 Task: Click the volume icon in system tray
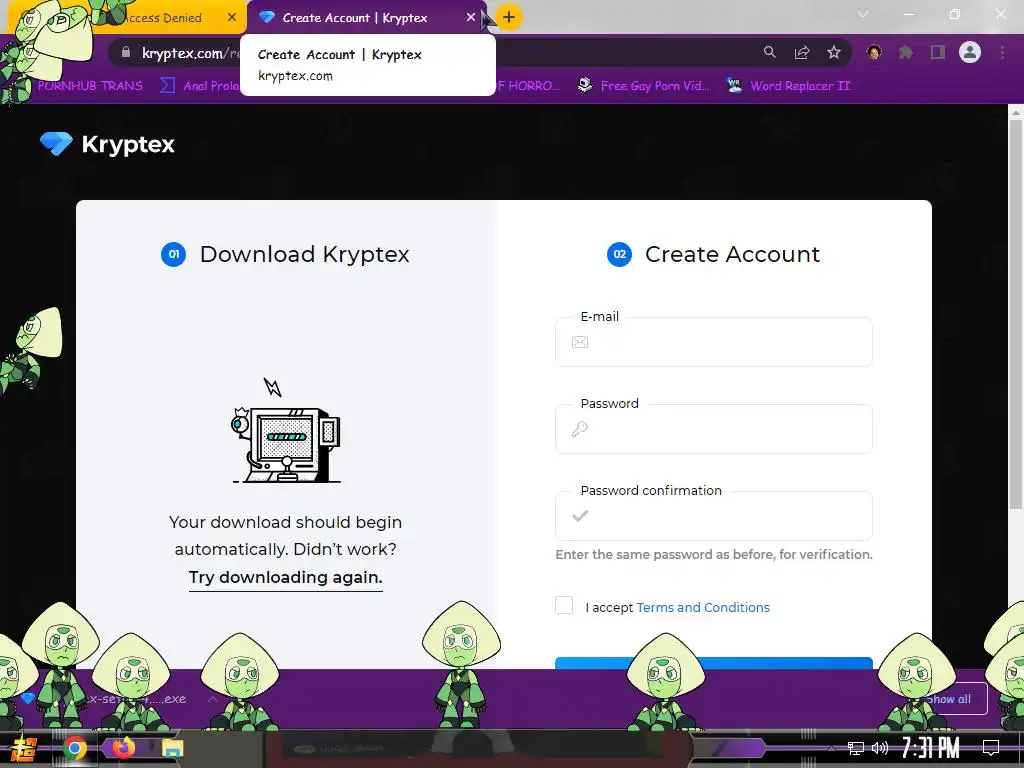tap(880, 748)
